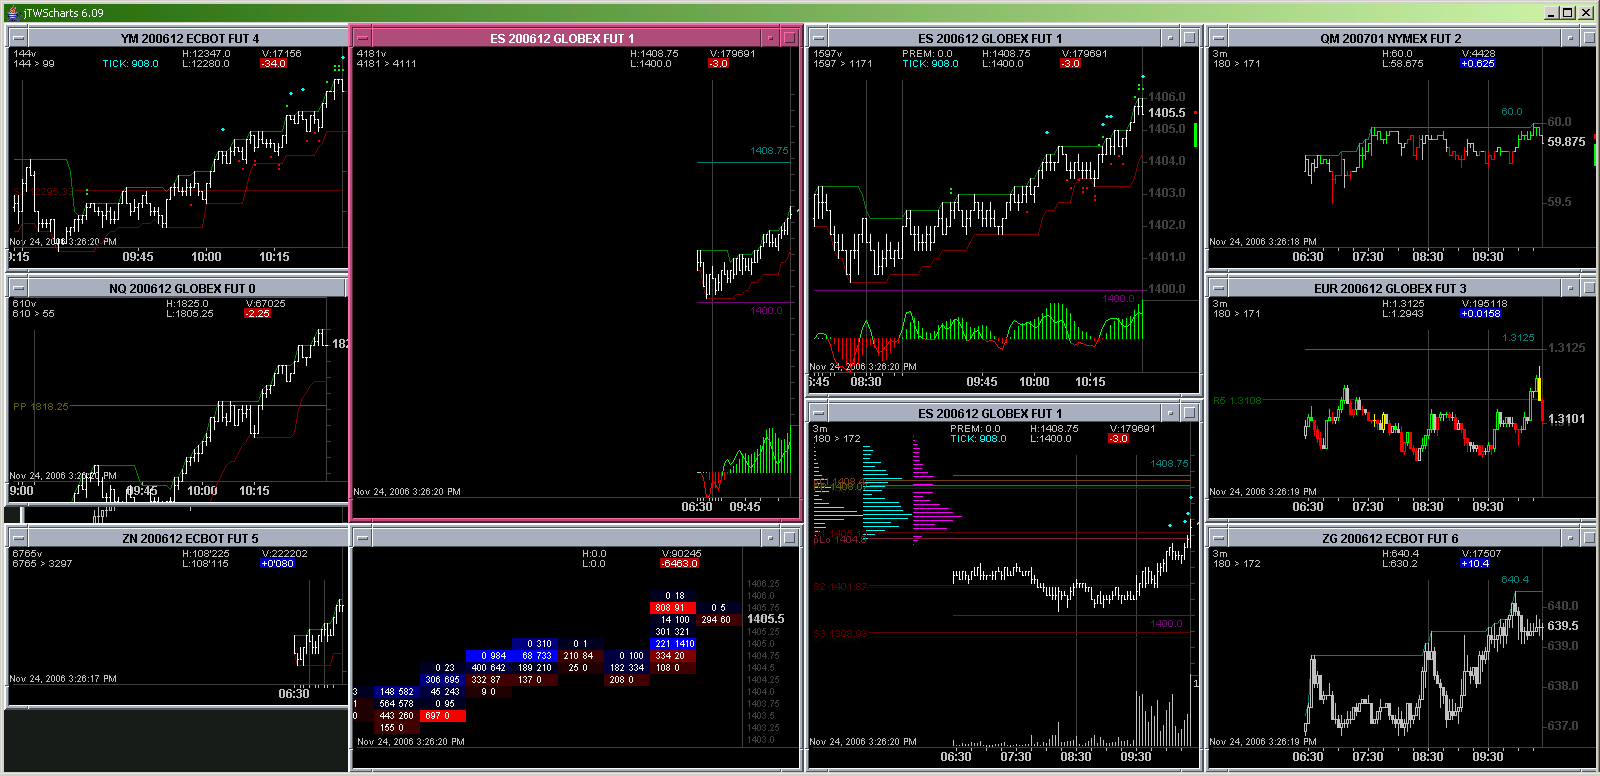
Task: Click the +10.4 change value in ZG chart
Action: [x=1476, y=563]
